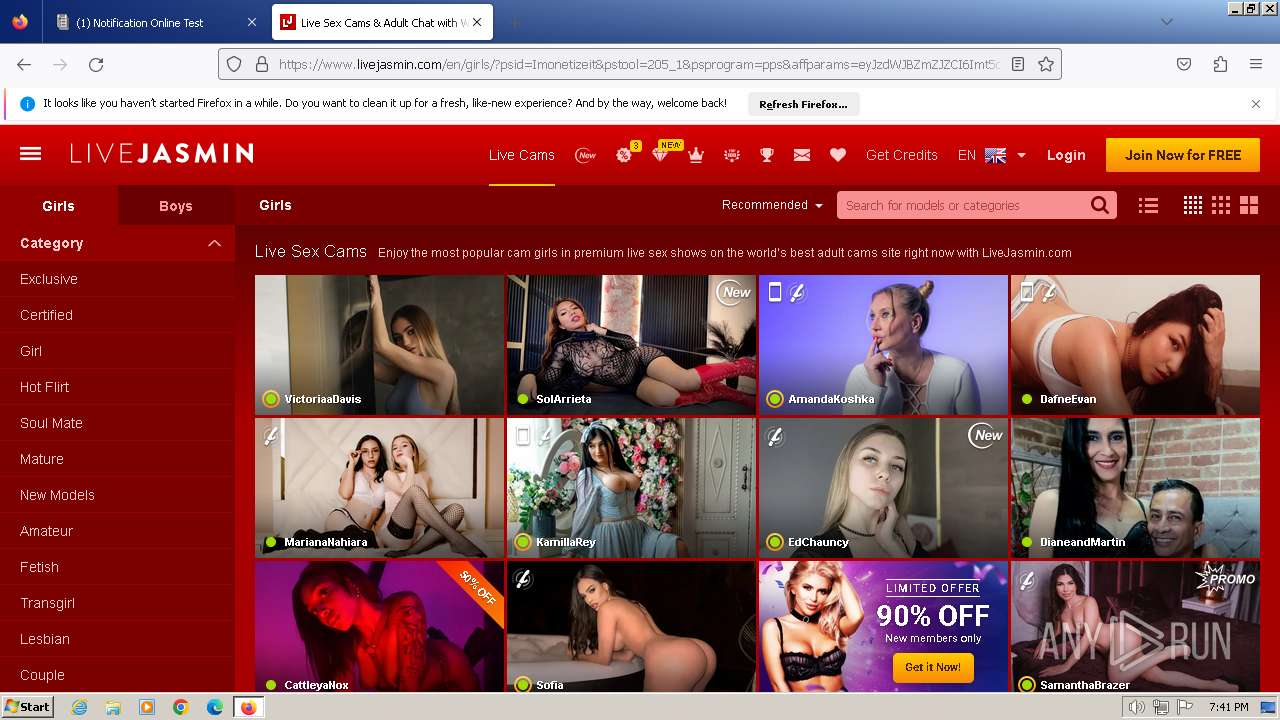Image resolution: width=1280 pixels, height=720 pixels.
Task: Expand the Recommended sort dropdown
Action: coord(772,205)
